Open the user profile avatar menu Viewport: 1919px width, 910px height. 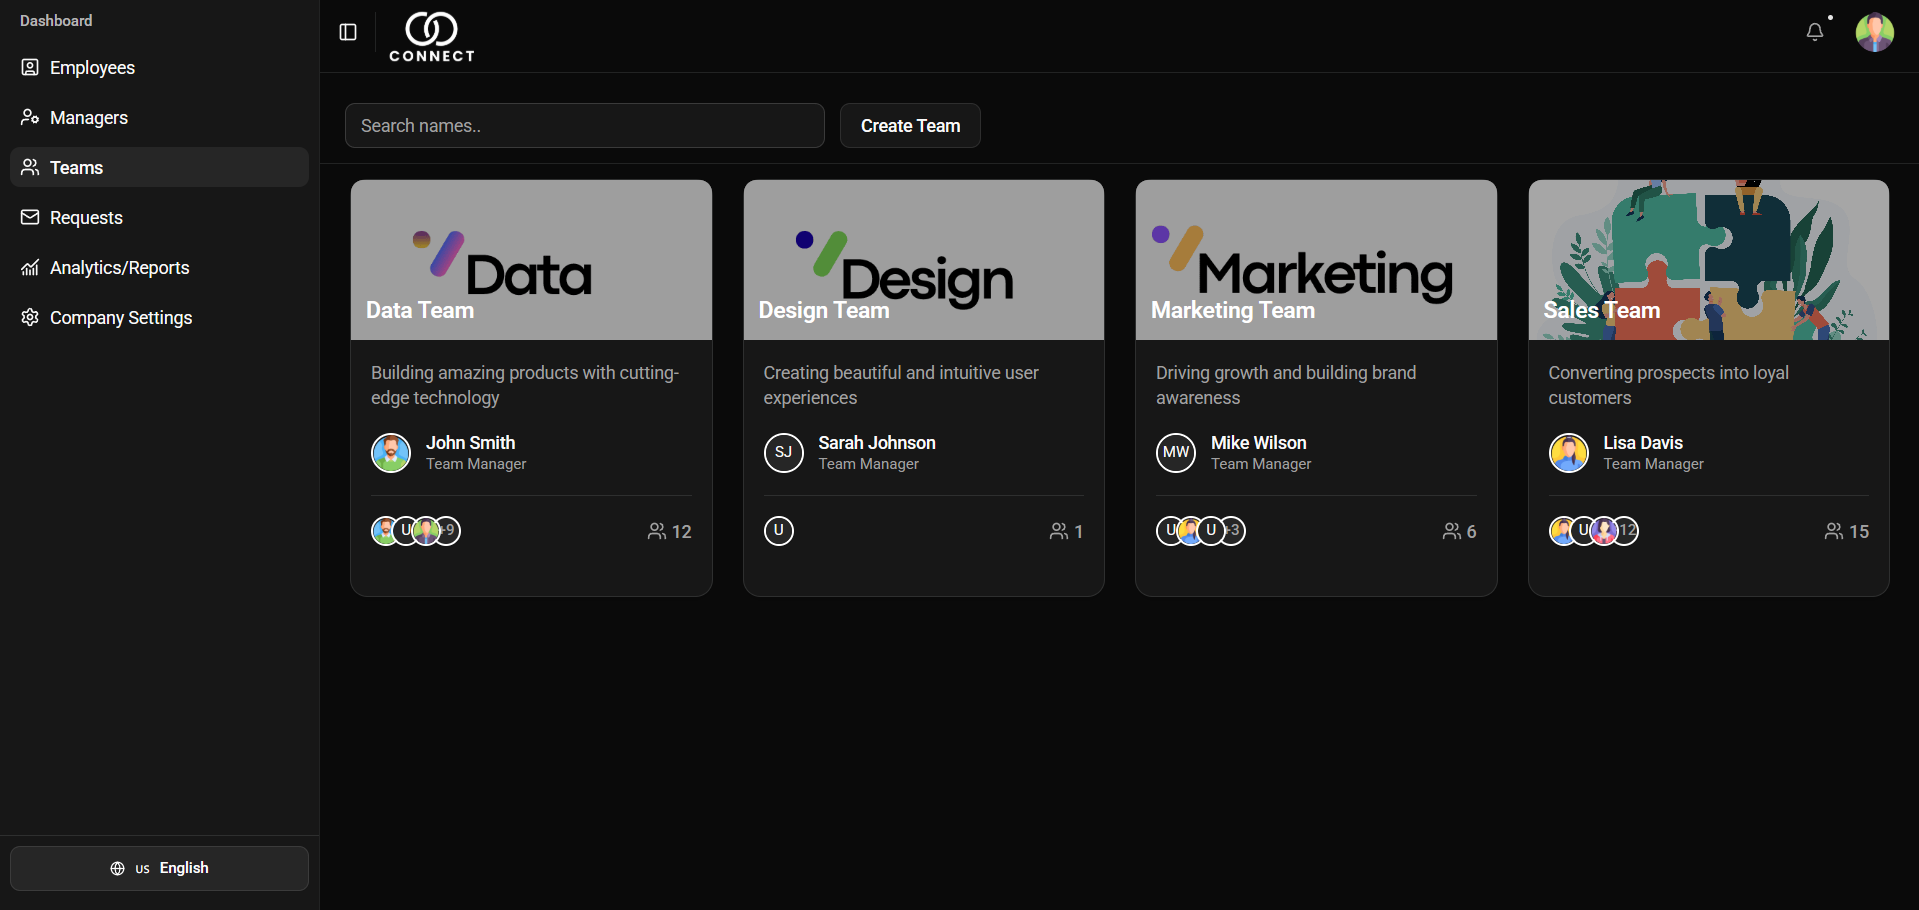[1874, 32]
